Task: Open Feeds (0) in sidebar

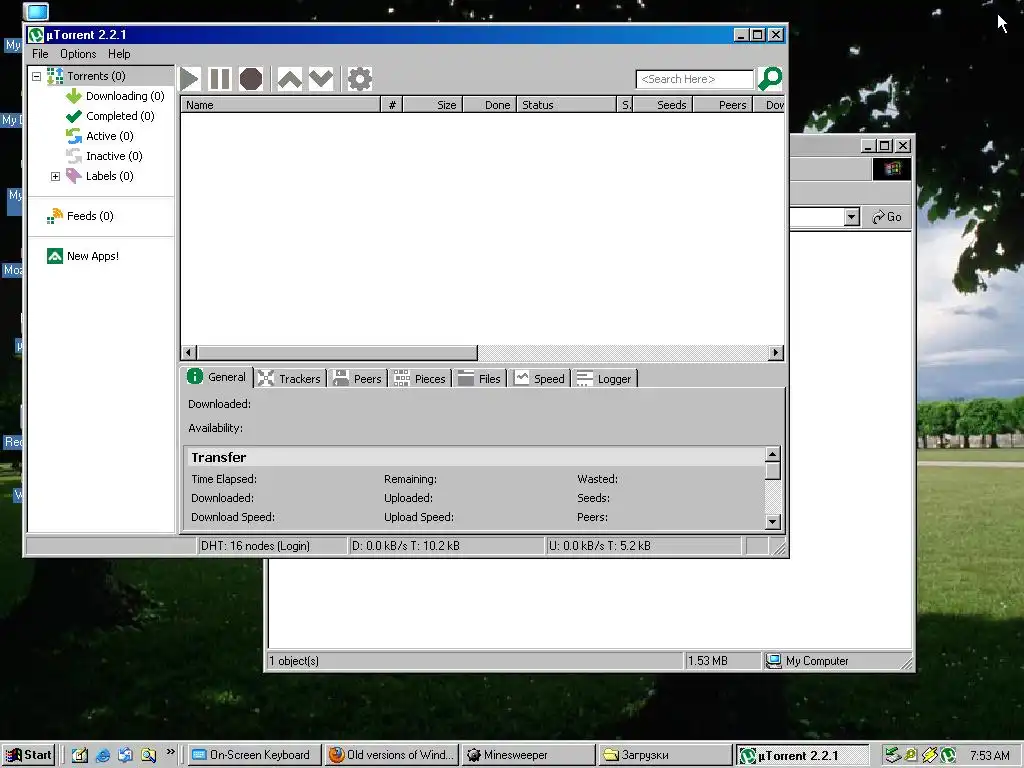Action: (x=80, y=216)
